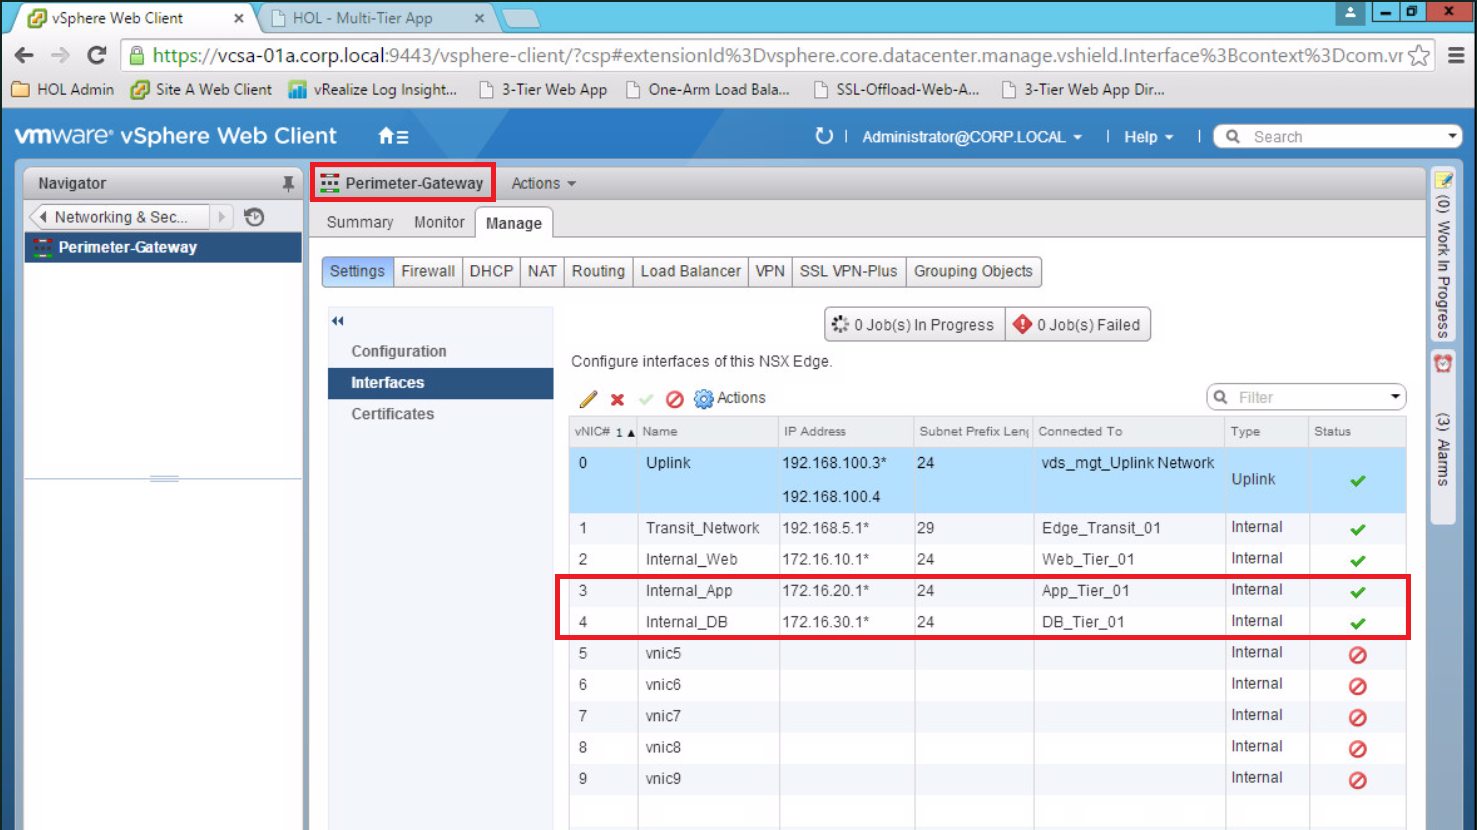Open the search box dropdown arrow

click(1452, 136)
